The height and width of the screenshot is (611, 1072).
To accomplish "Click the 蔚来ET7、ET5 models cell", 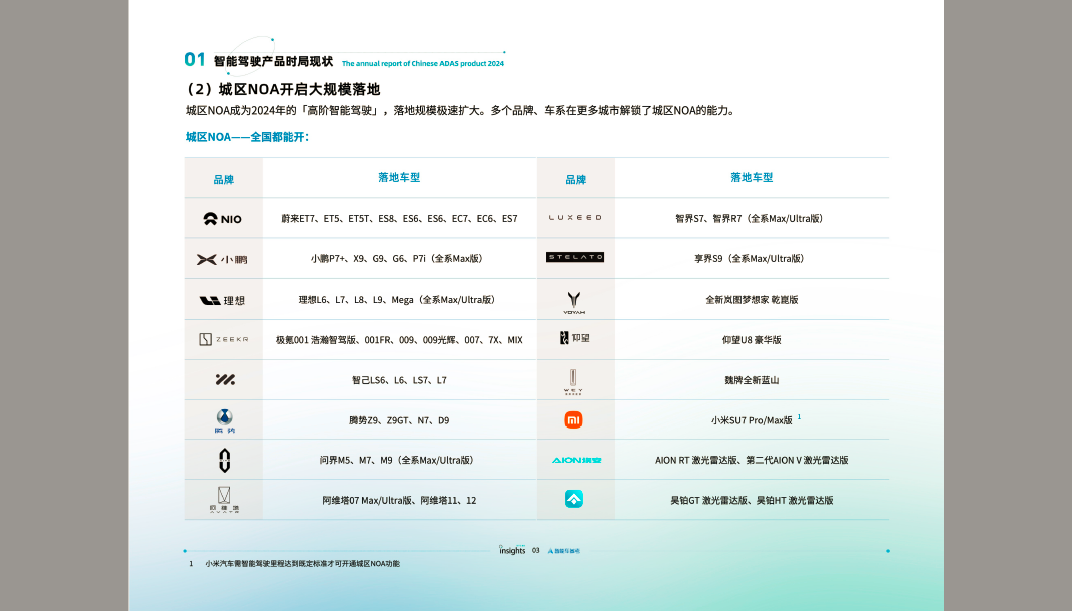I will point(399,219).
